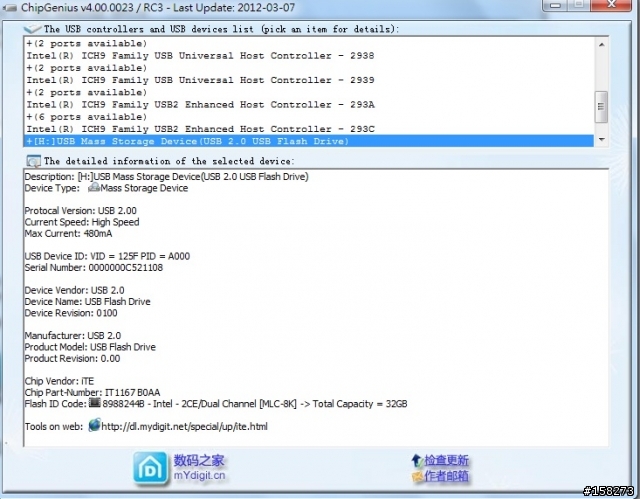Click the envelope icon beside 作者邮箱
Viewport: 640px width, 499px height.
point(417,476)
